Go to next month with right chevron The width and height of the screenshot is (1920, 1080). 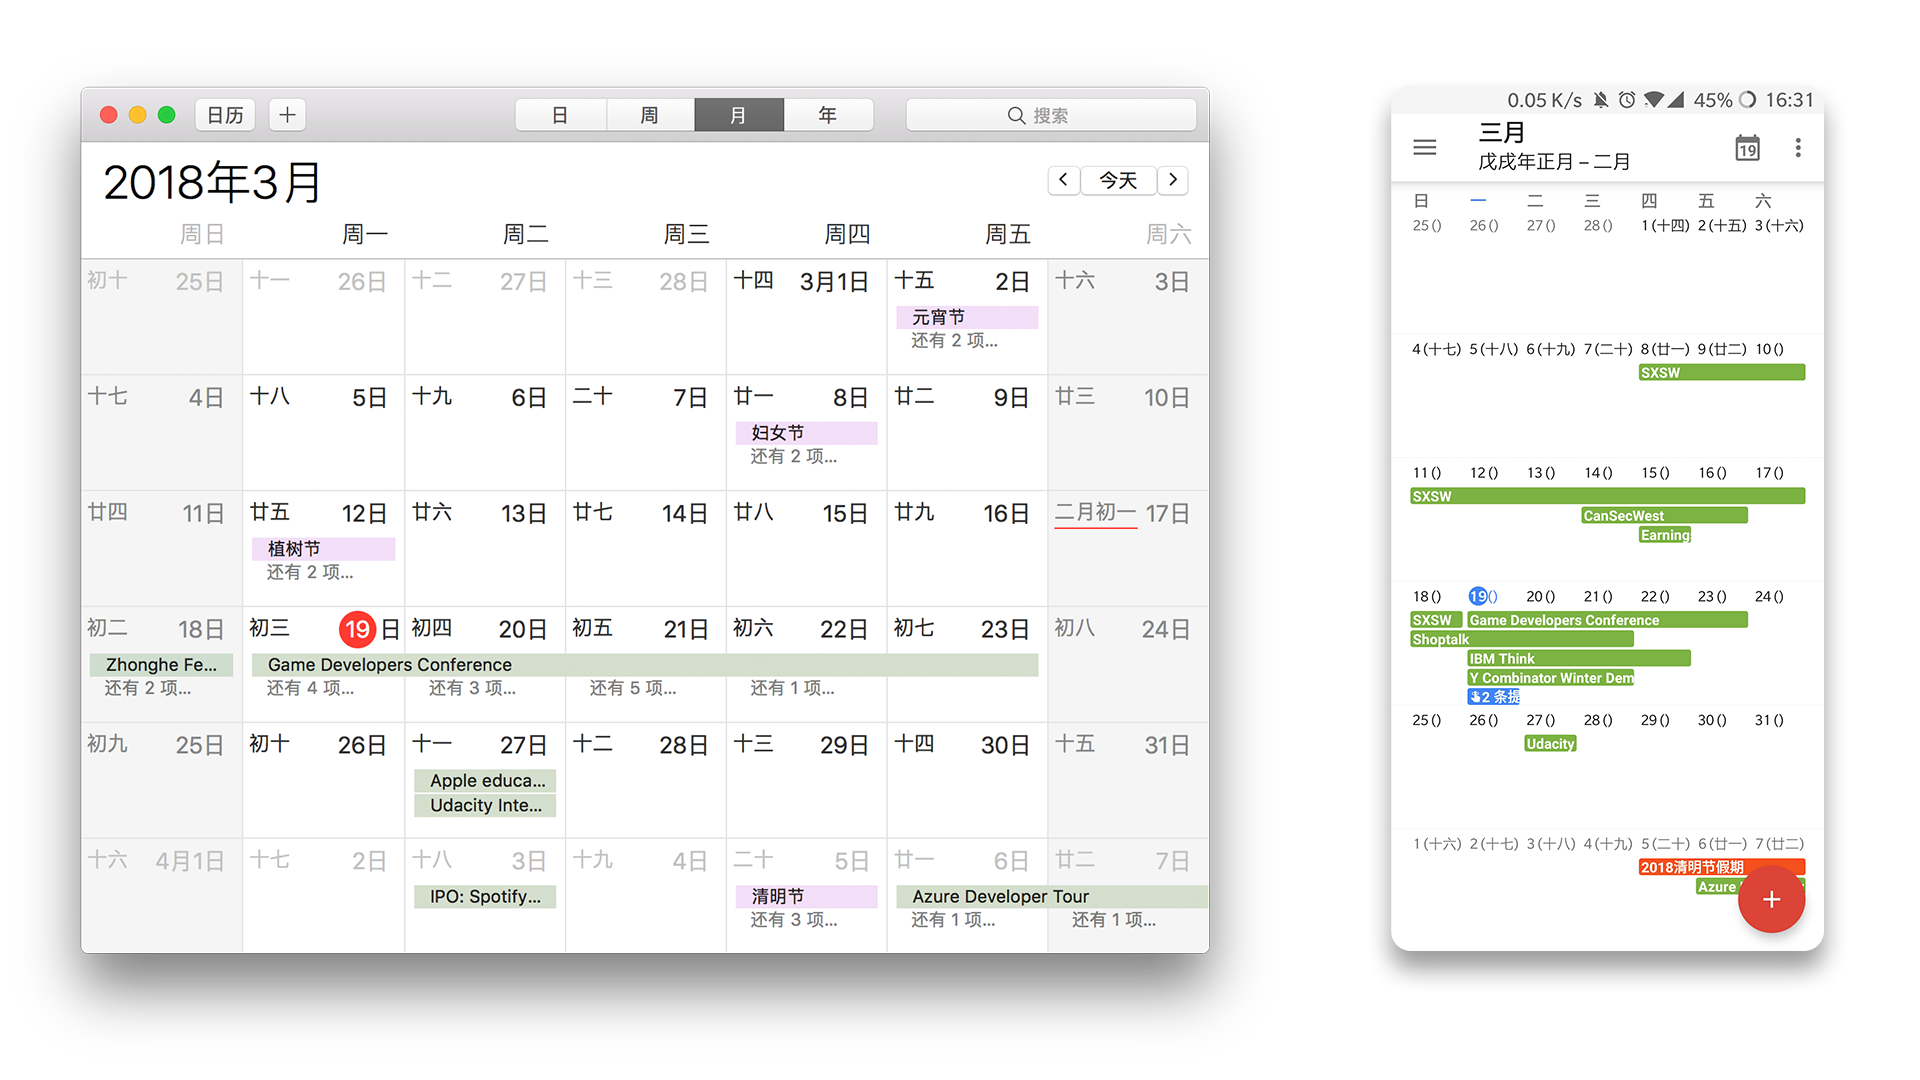coord(1173,180)
